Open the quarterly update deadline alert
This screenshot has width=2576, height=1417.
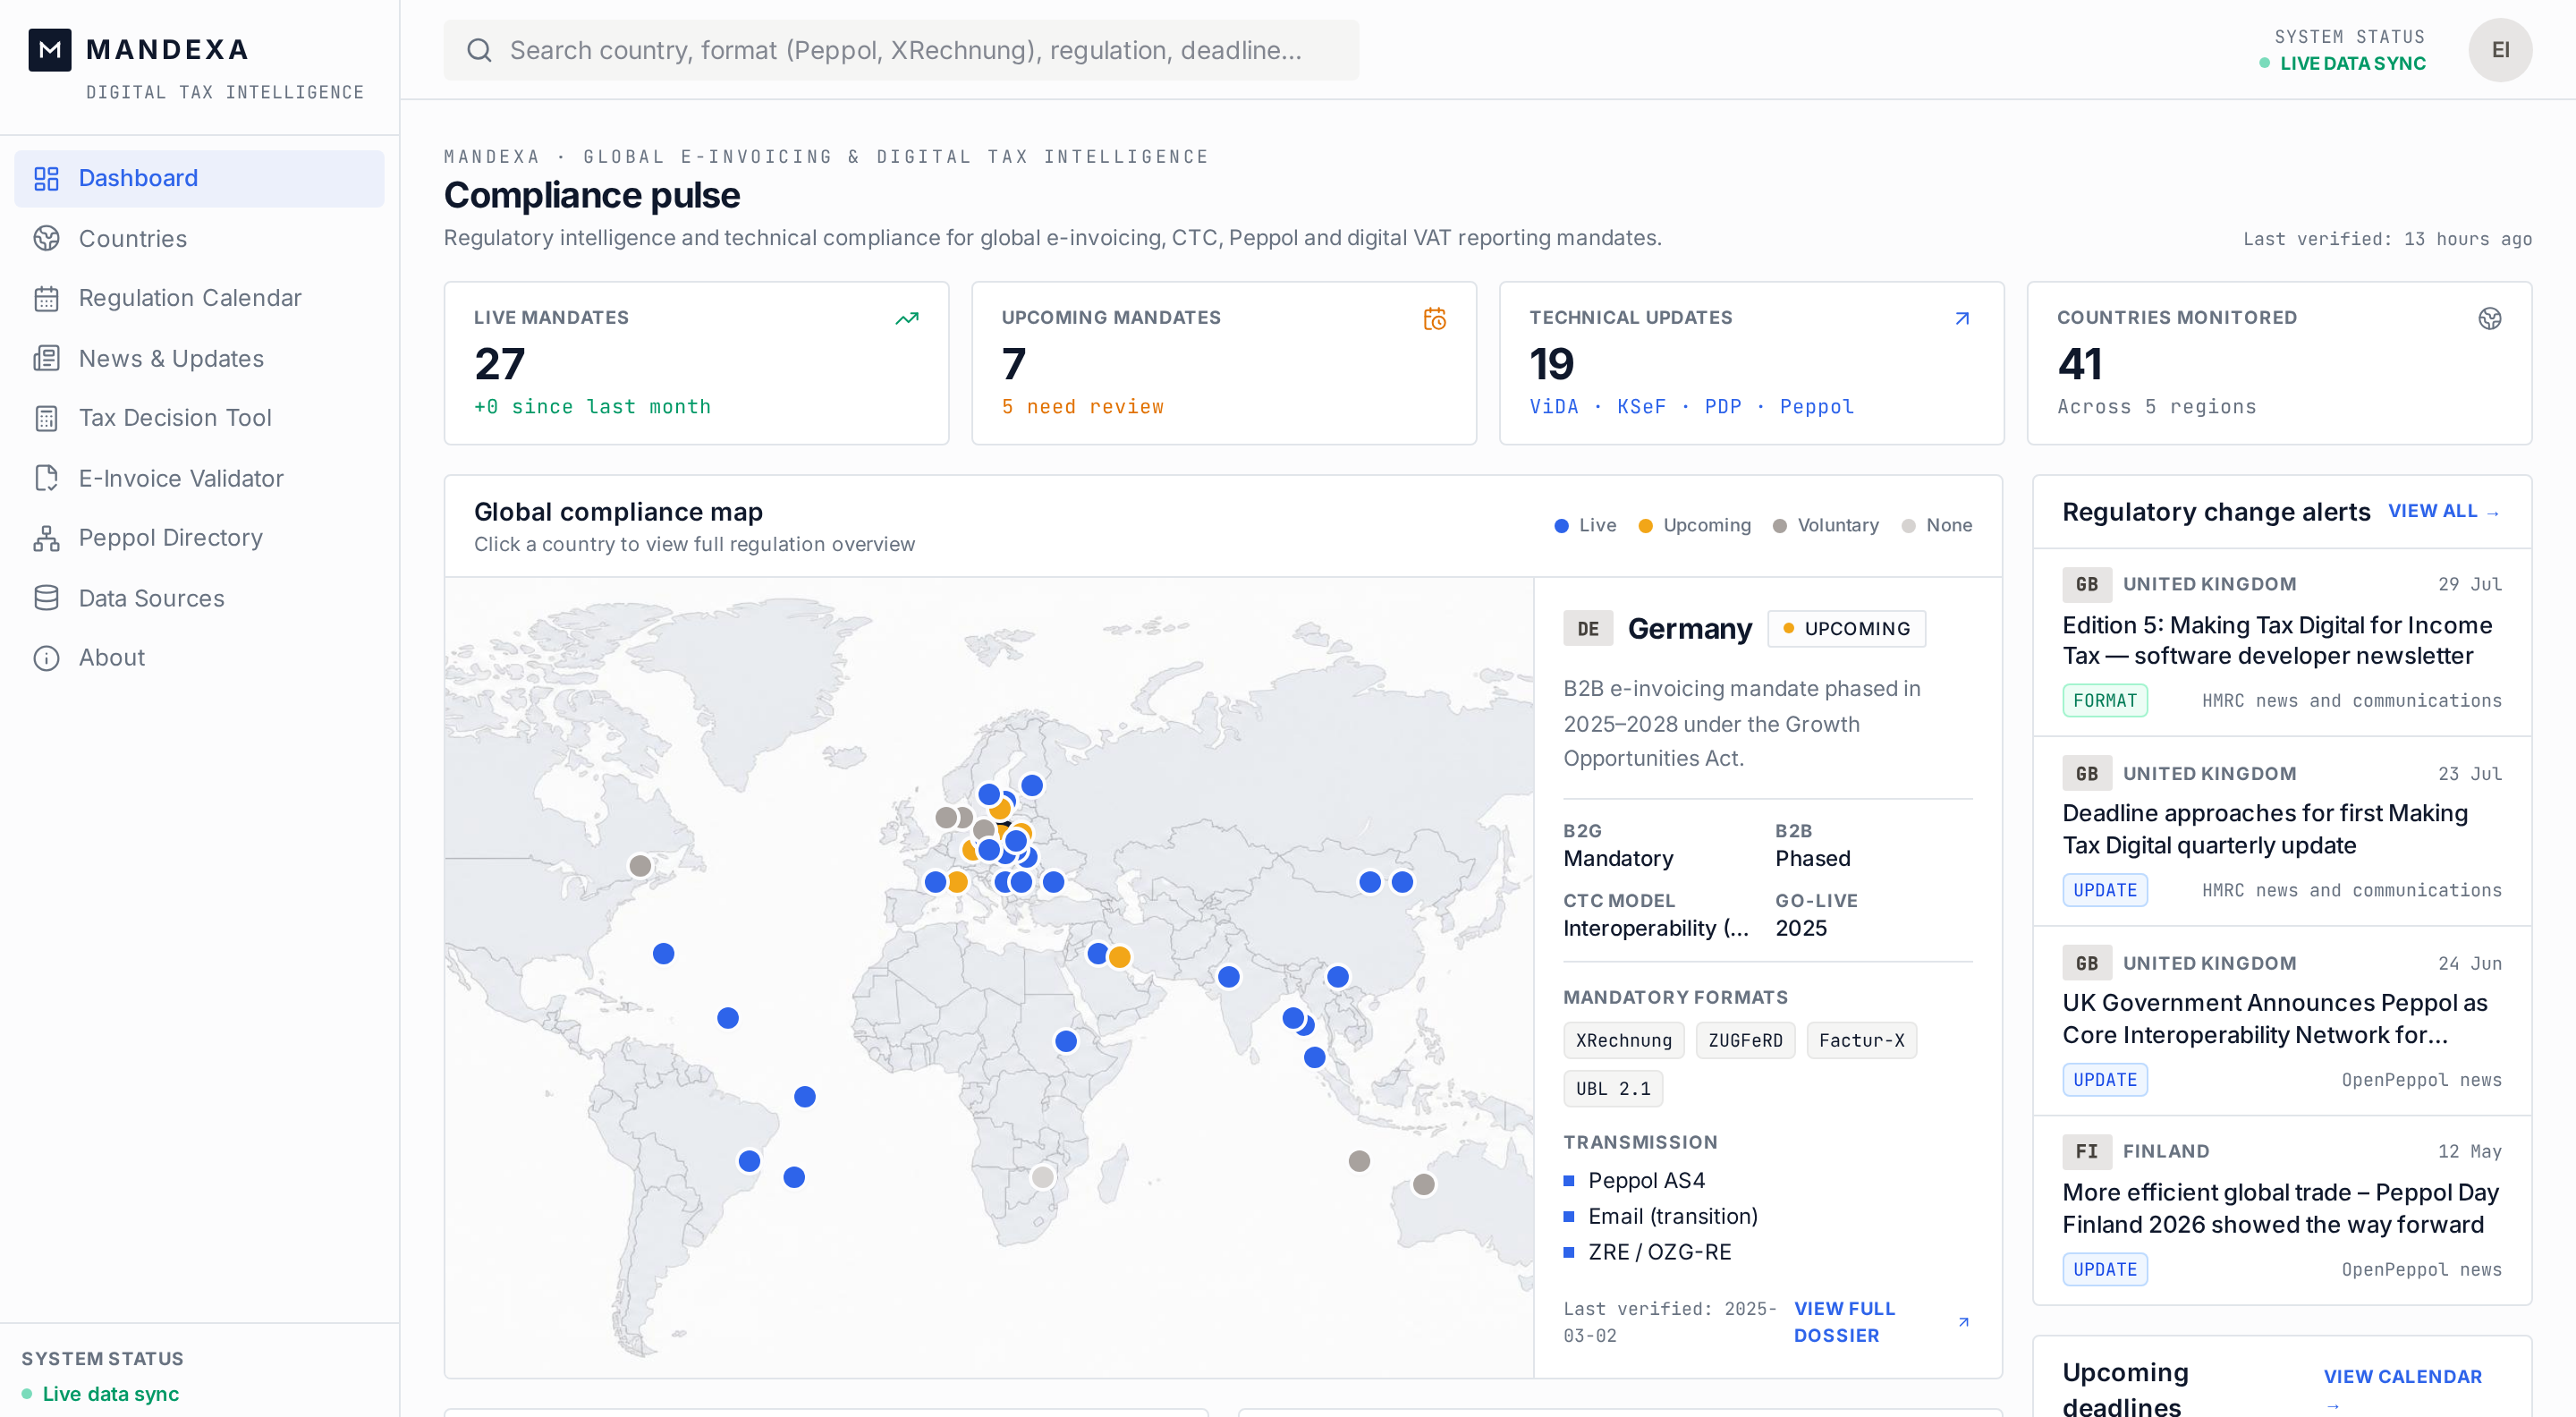click(x=2282, y=831)
